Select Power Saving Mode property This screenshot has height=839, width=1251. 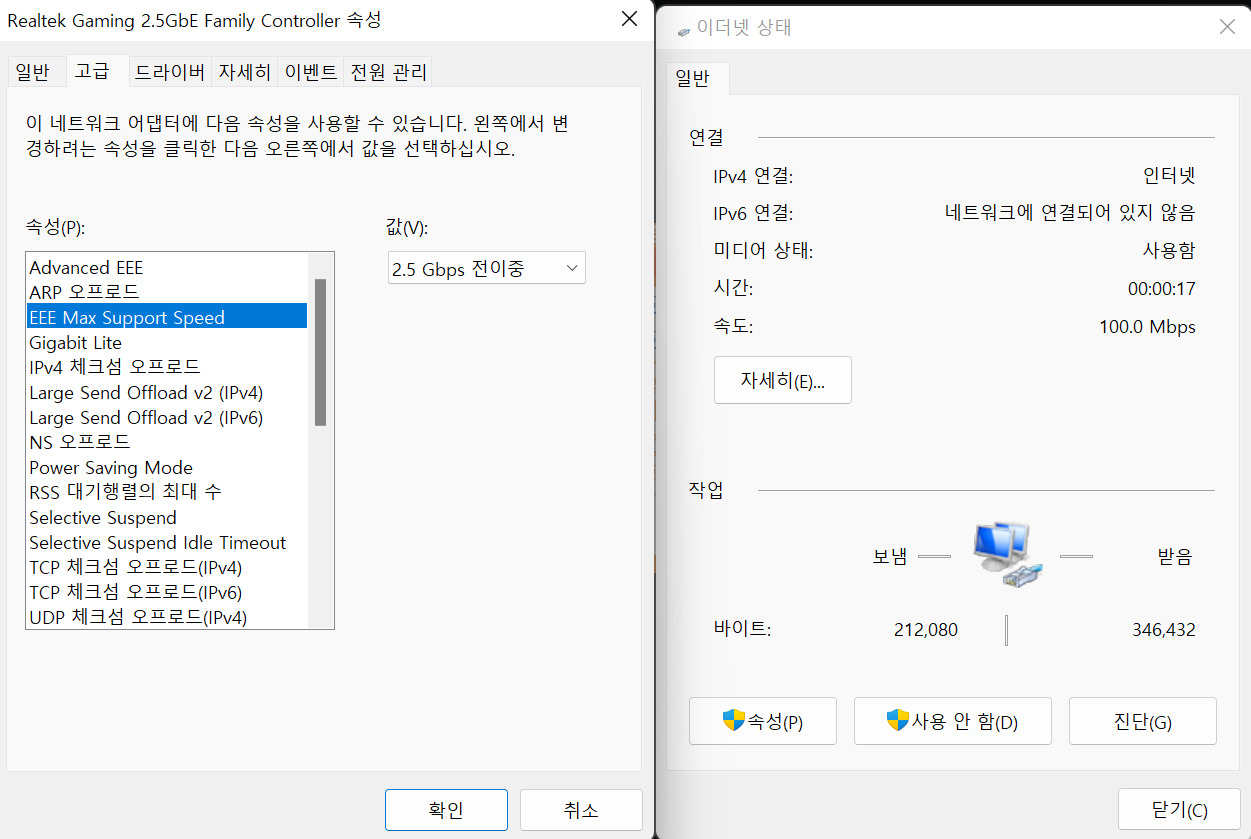(x=111, y=468)
